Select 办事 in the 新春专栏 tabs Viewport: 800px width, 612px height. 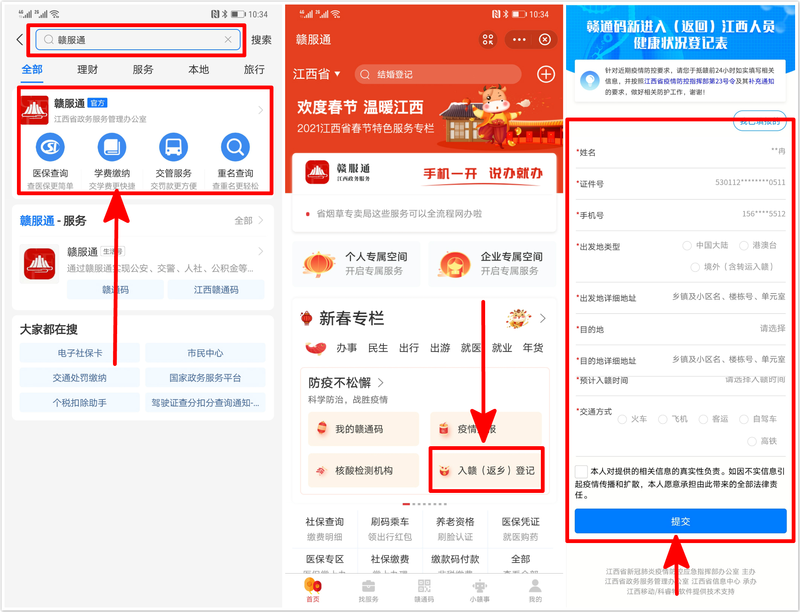(346, 348)
